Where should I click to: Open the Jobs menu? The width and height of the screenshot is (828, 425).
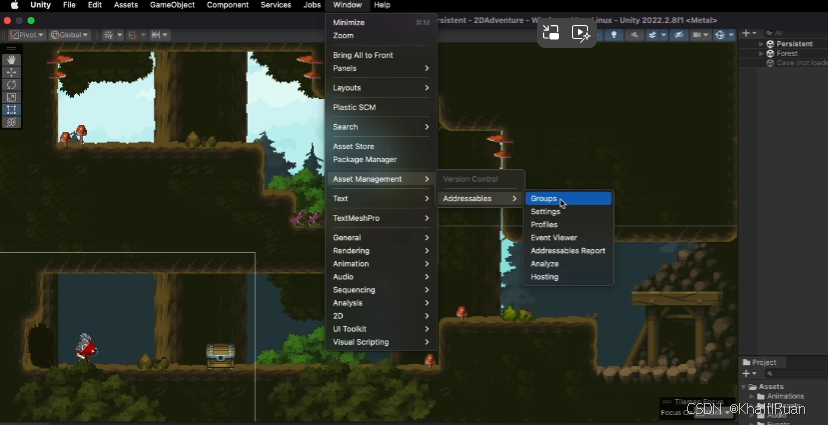click(x=312, y=5)
